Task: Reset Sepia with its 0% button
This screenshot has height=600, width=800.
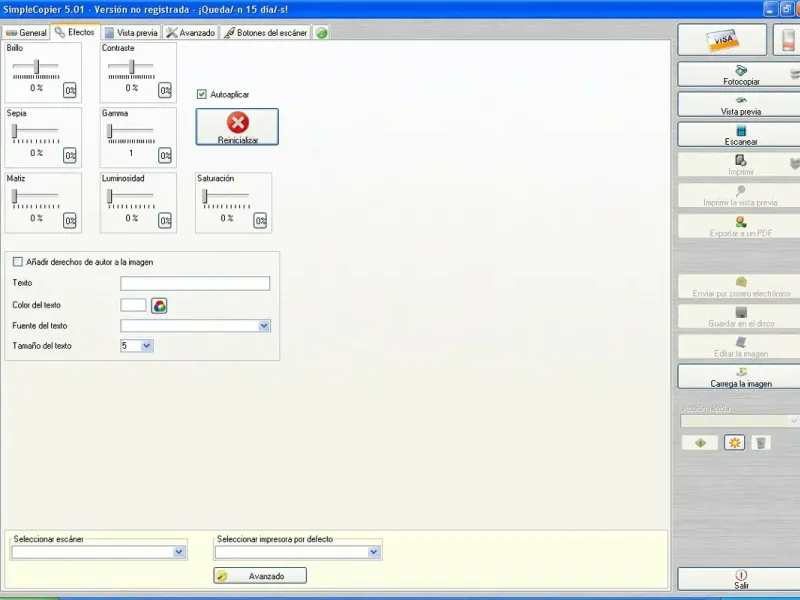Action: [70, 155]
